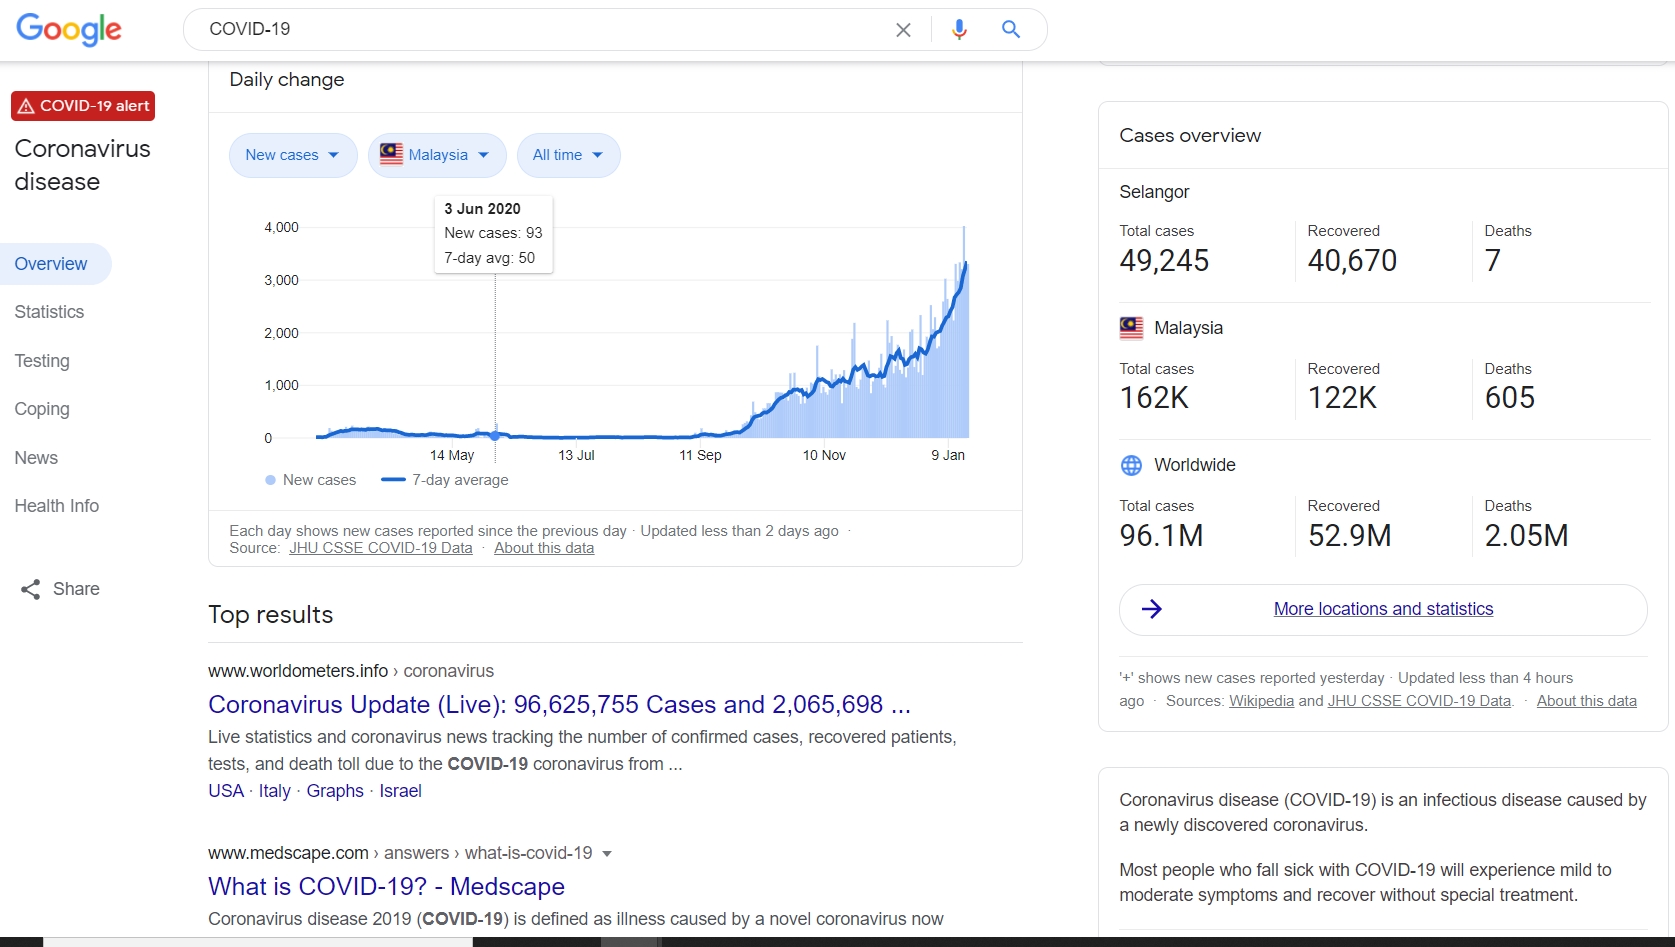Screen dimensions: 1675x947
Task: Open the New cases dropdown
Action: point(292,155)
